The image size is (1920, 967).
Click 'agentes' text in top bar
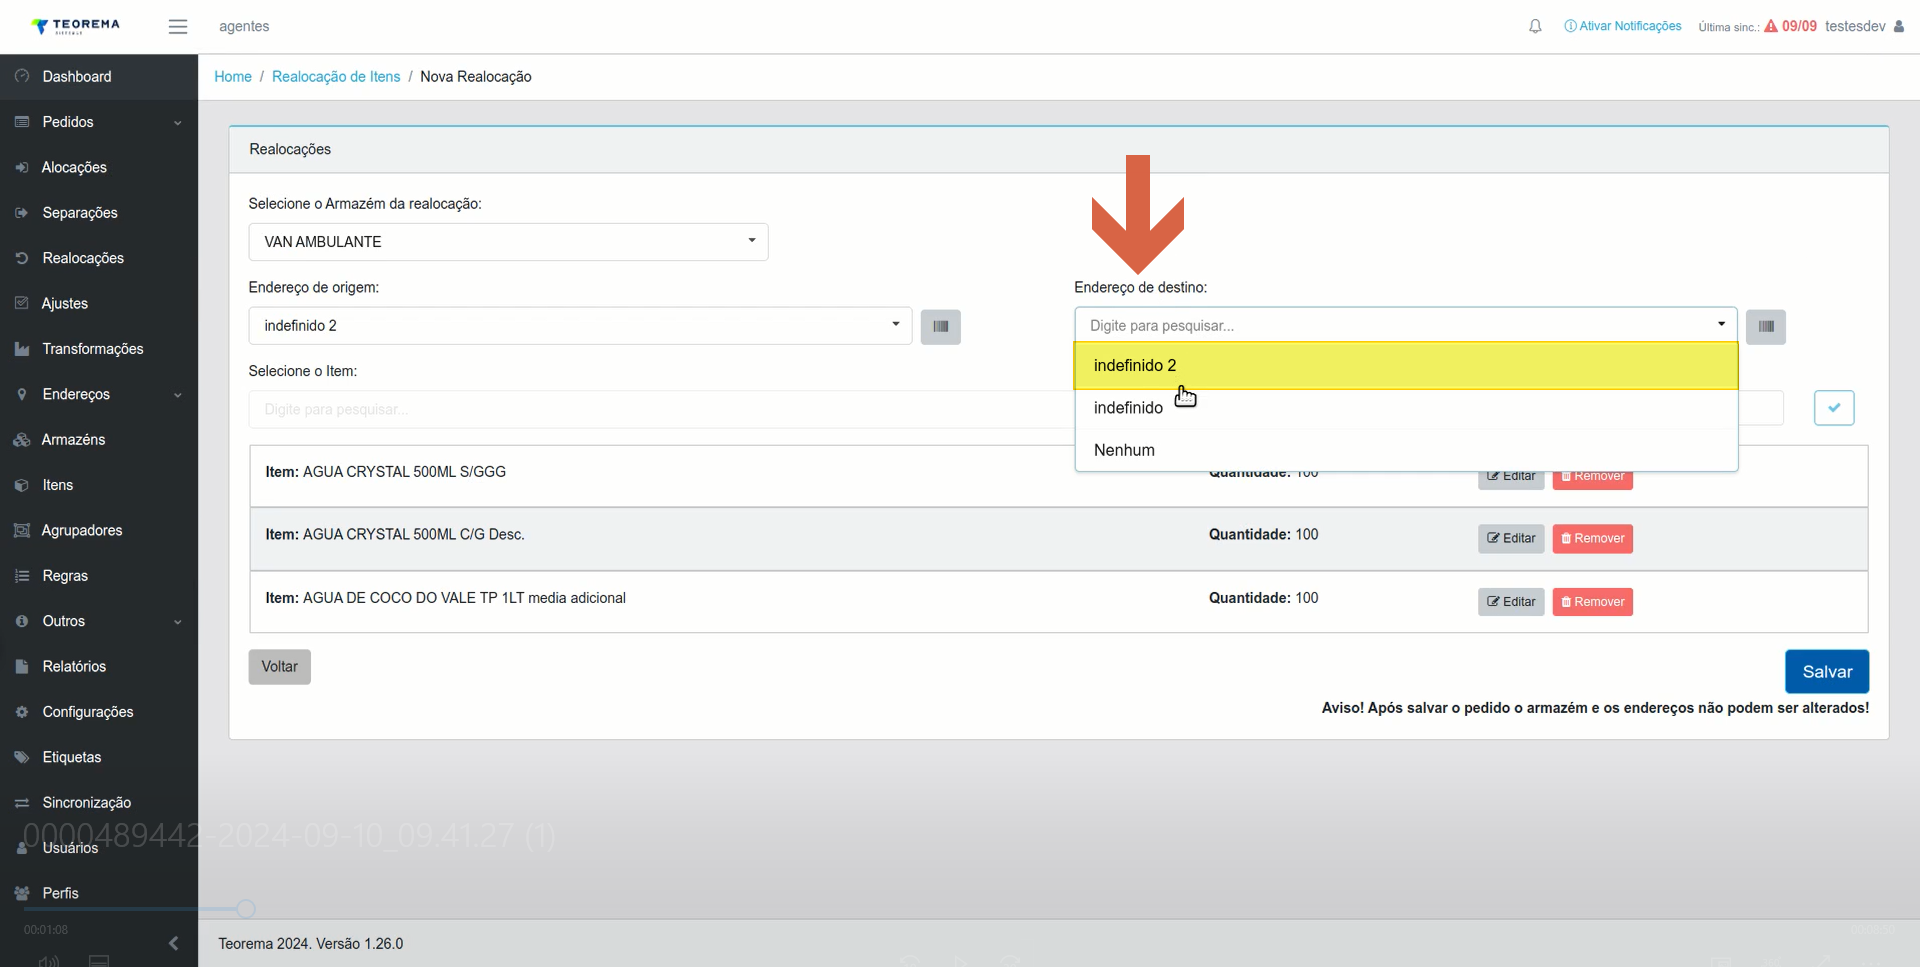244,26
